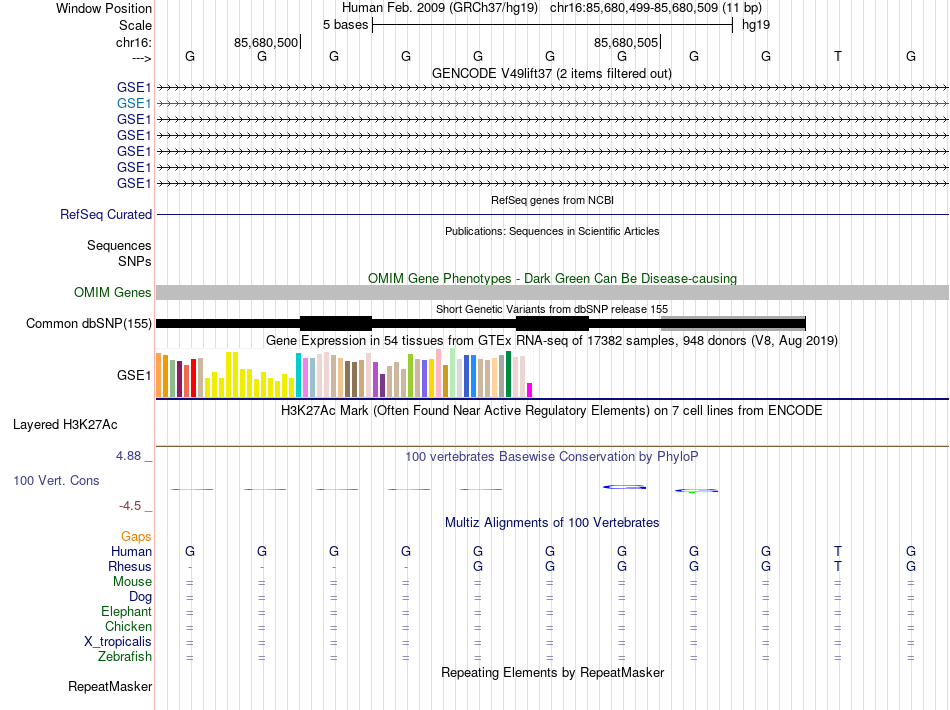The image size is (950, 710).
Task: Click the RepeatMasker track label
Action: pos(110,686)
